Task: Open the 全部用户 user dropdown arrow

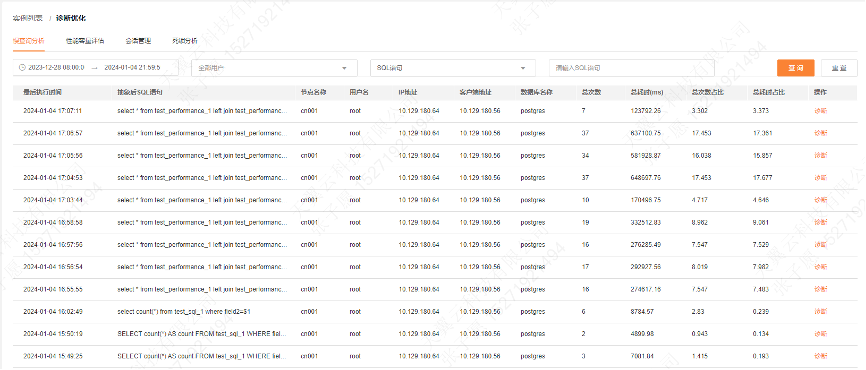Action: [345, 68]
